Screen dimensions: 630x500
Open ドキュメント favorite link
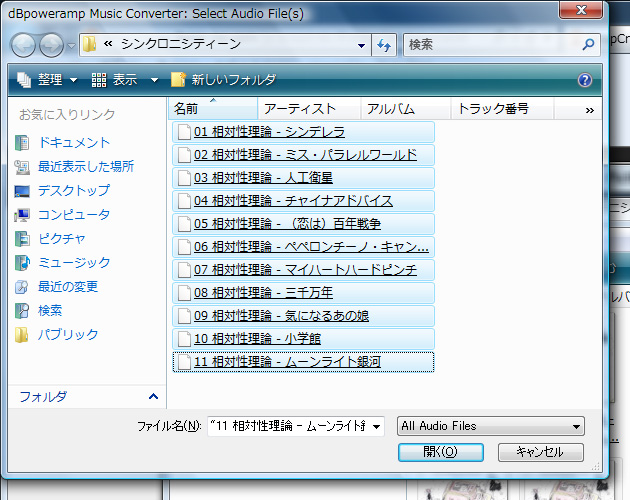point(74,143)
